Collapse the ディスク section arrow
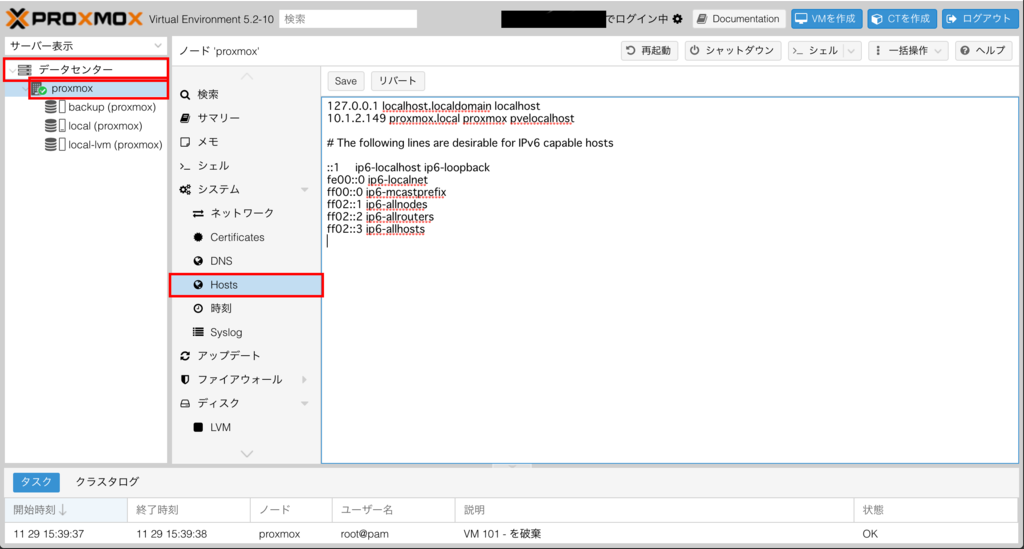 click(305, 403)
